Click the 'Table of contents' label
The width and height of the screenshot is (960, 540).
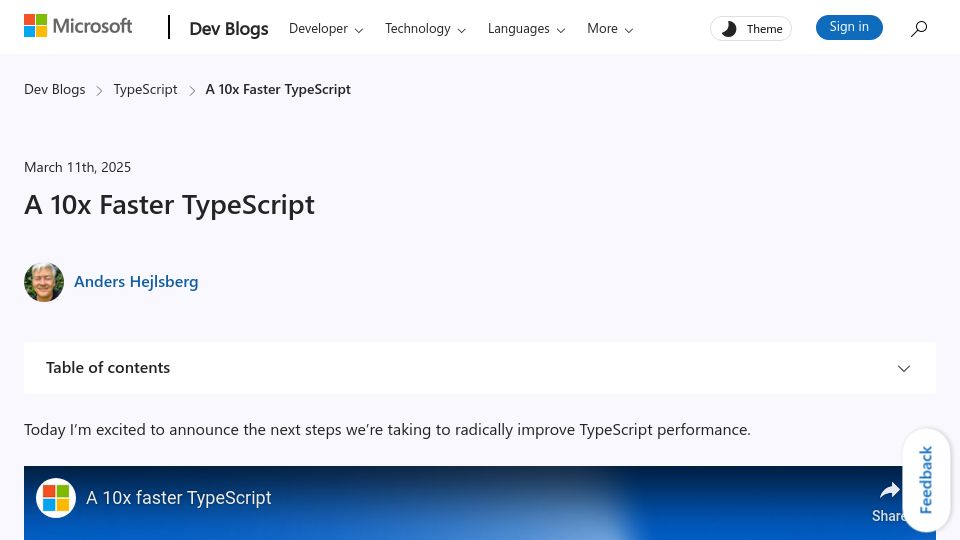coord(108,367)
